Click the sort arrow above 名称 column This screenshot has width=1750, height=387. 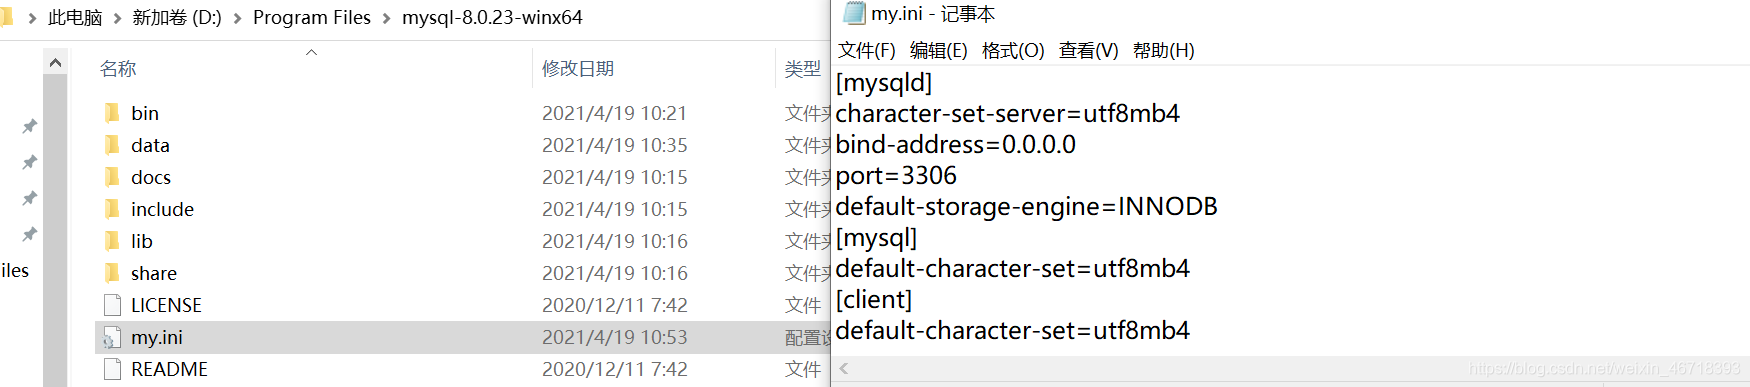[x=311, y=52]
